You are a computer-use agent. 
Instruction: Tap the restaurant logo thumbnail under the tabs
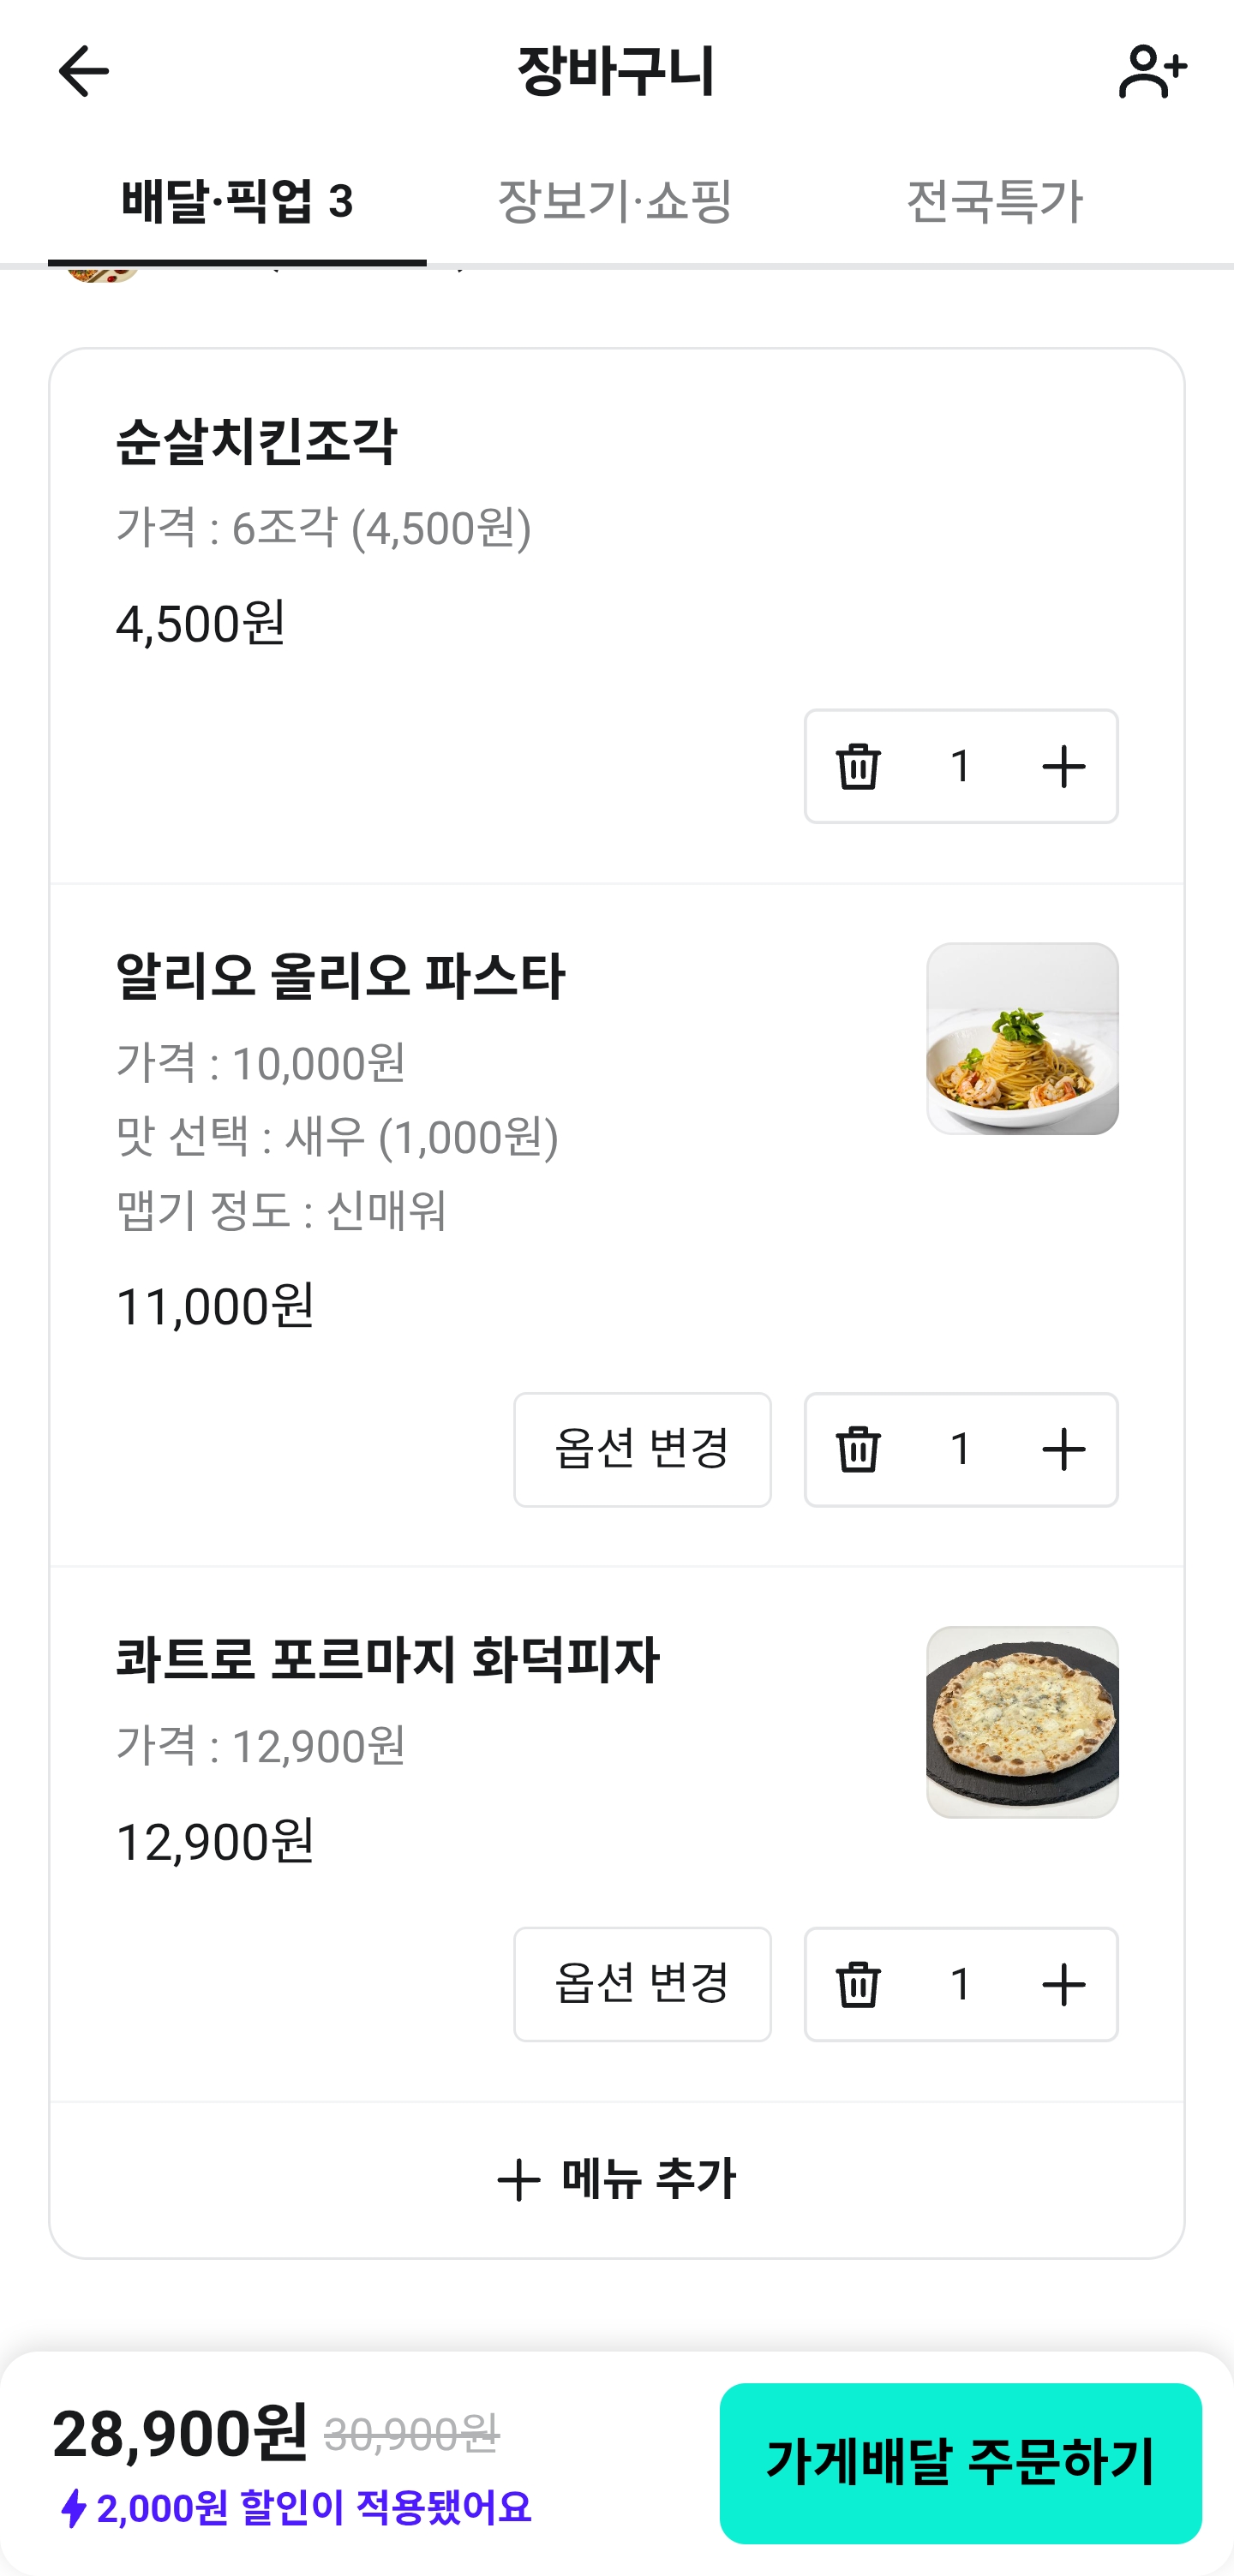click(102, 274)
